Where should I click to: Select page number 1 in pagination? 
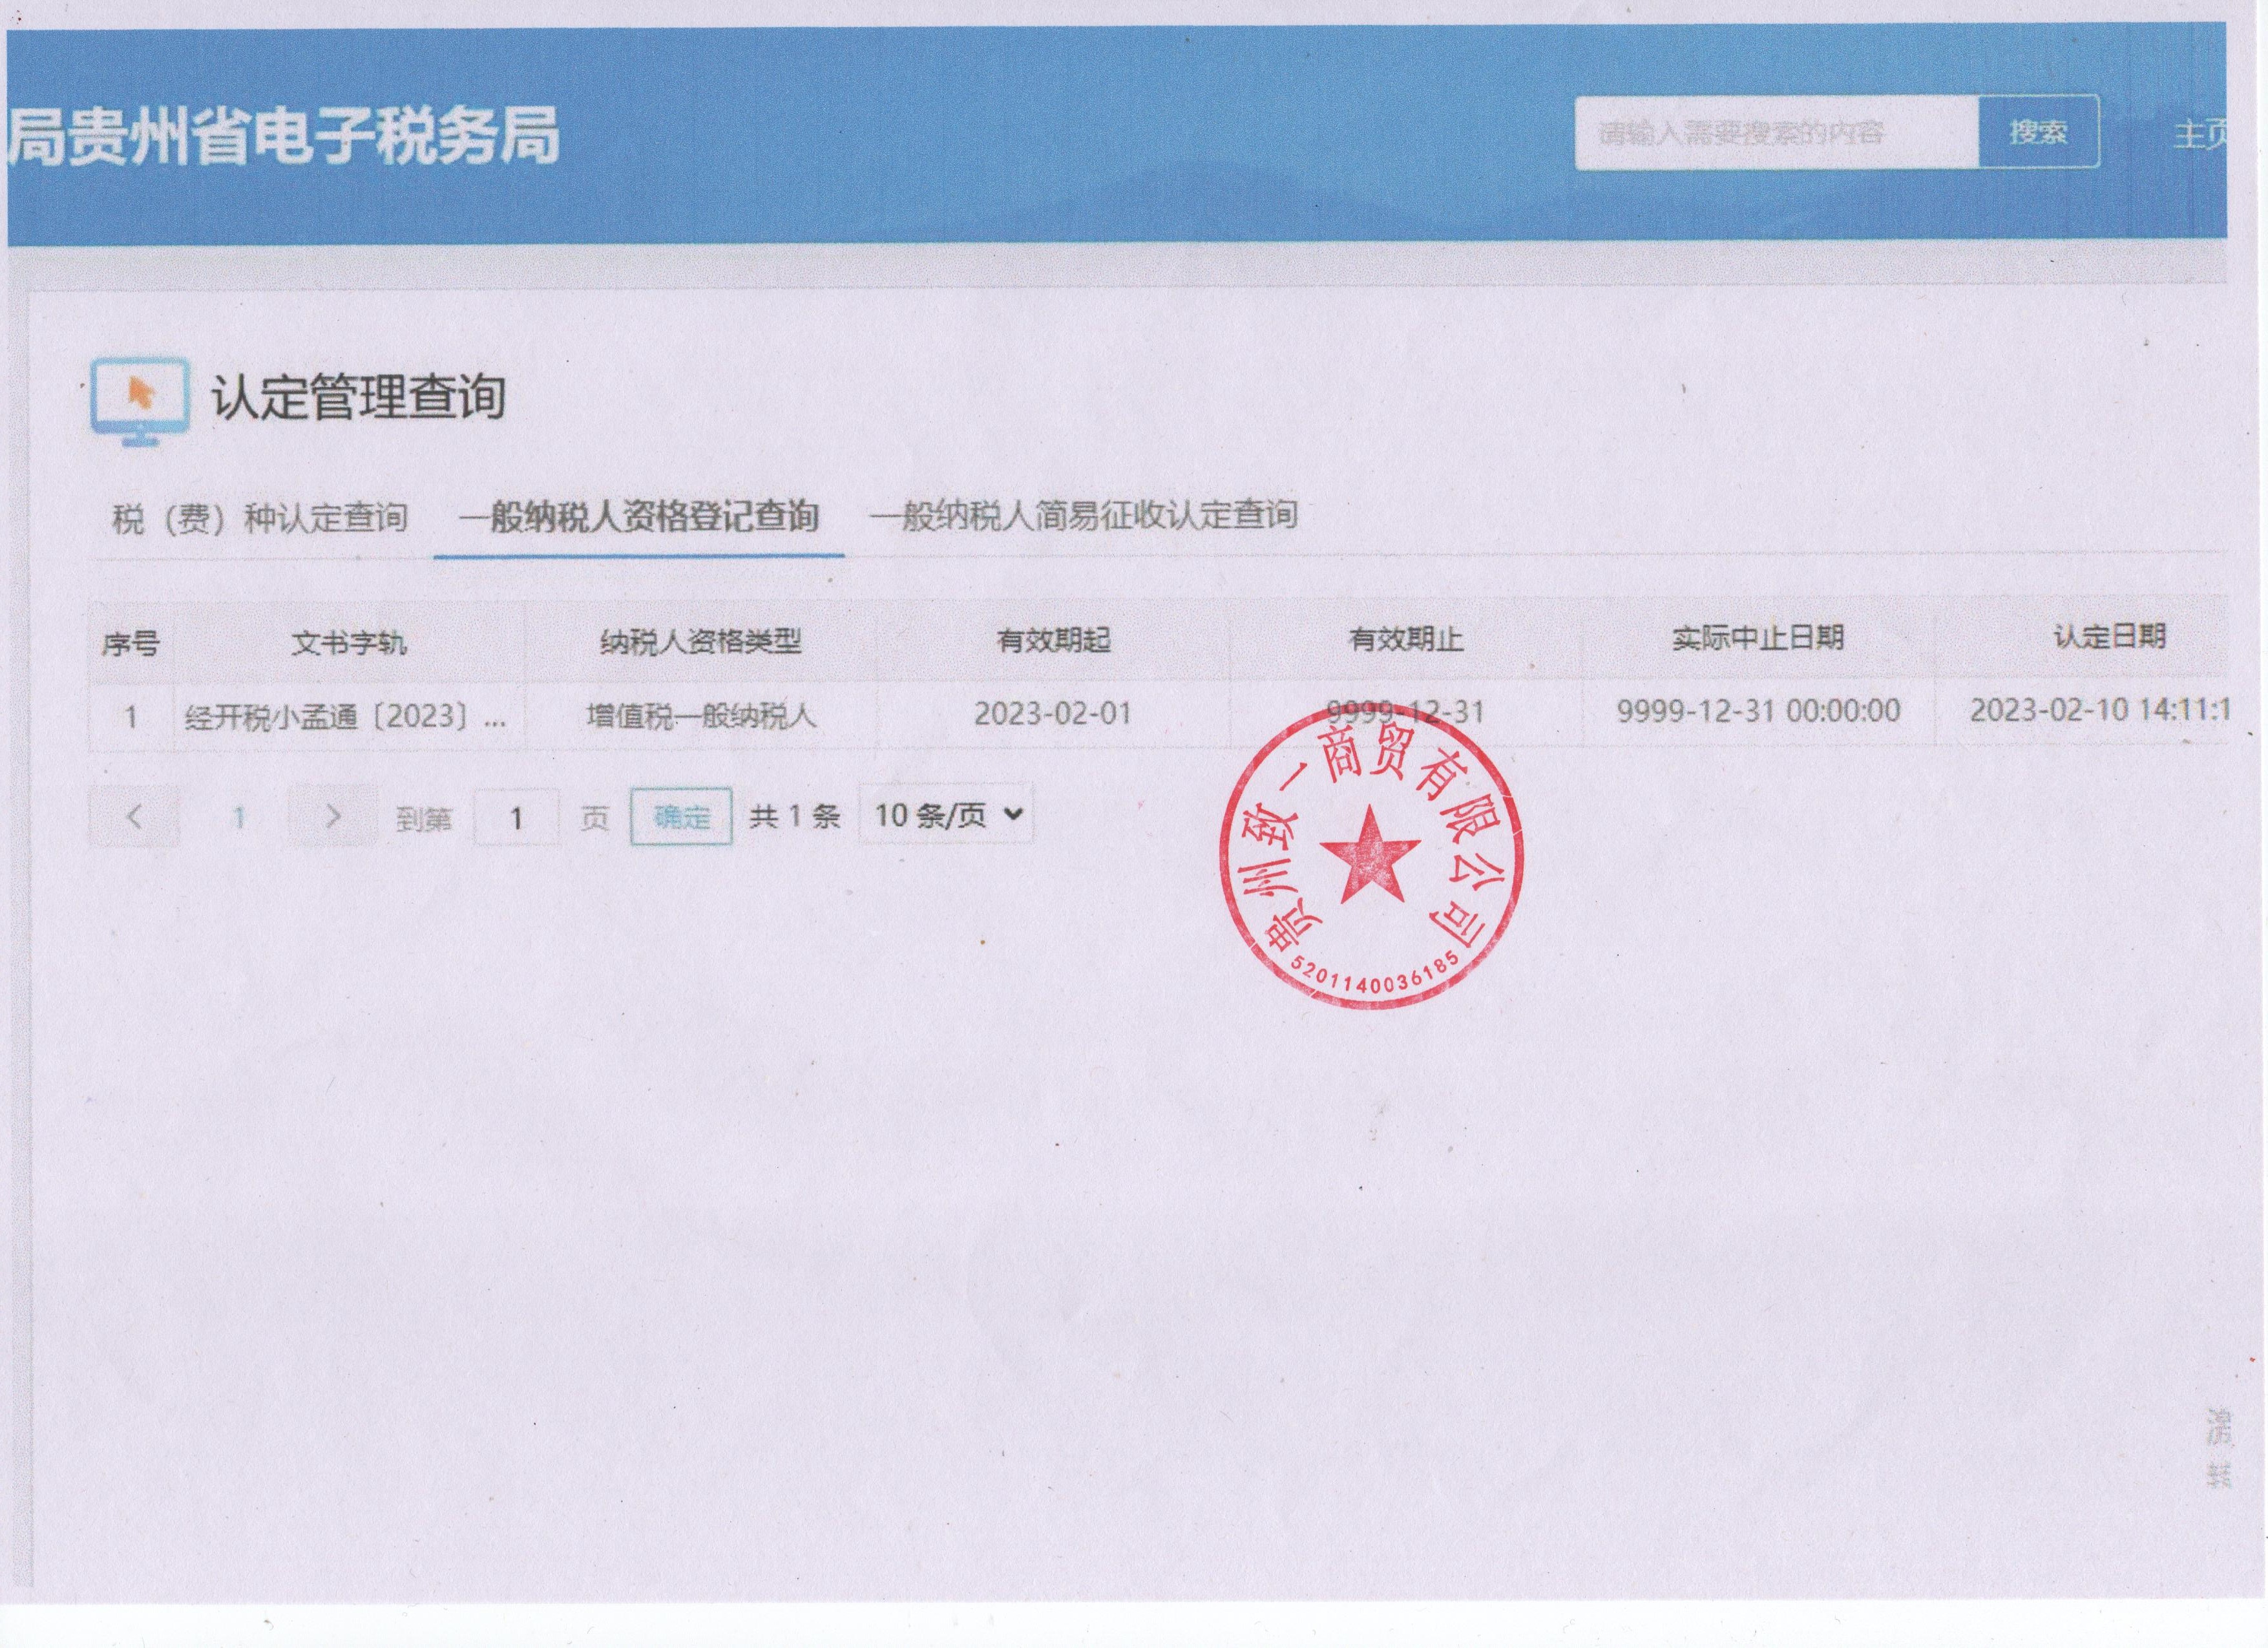coord(238,818)
